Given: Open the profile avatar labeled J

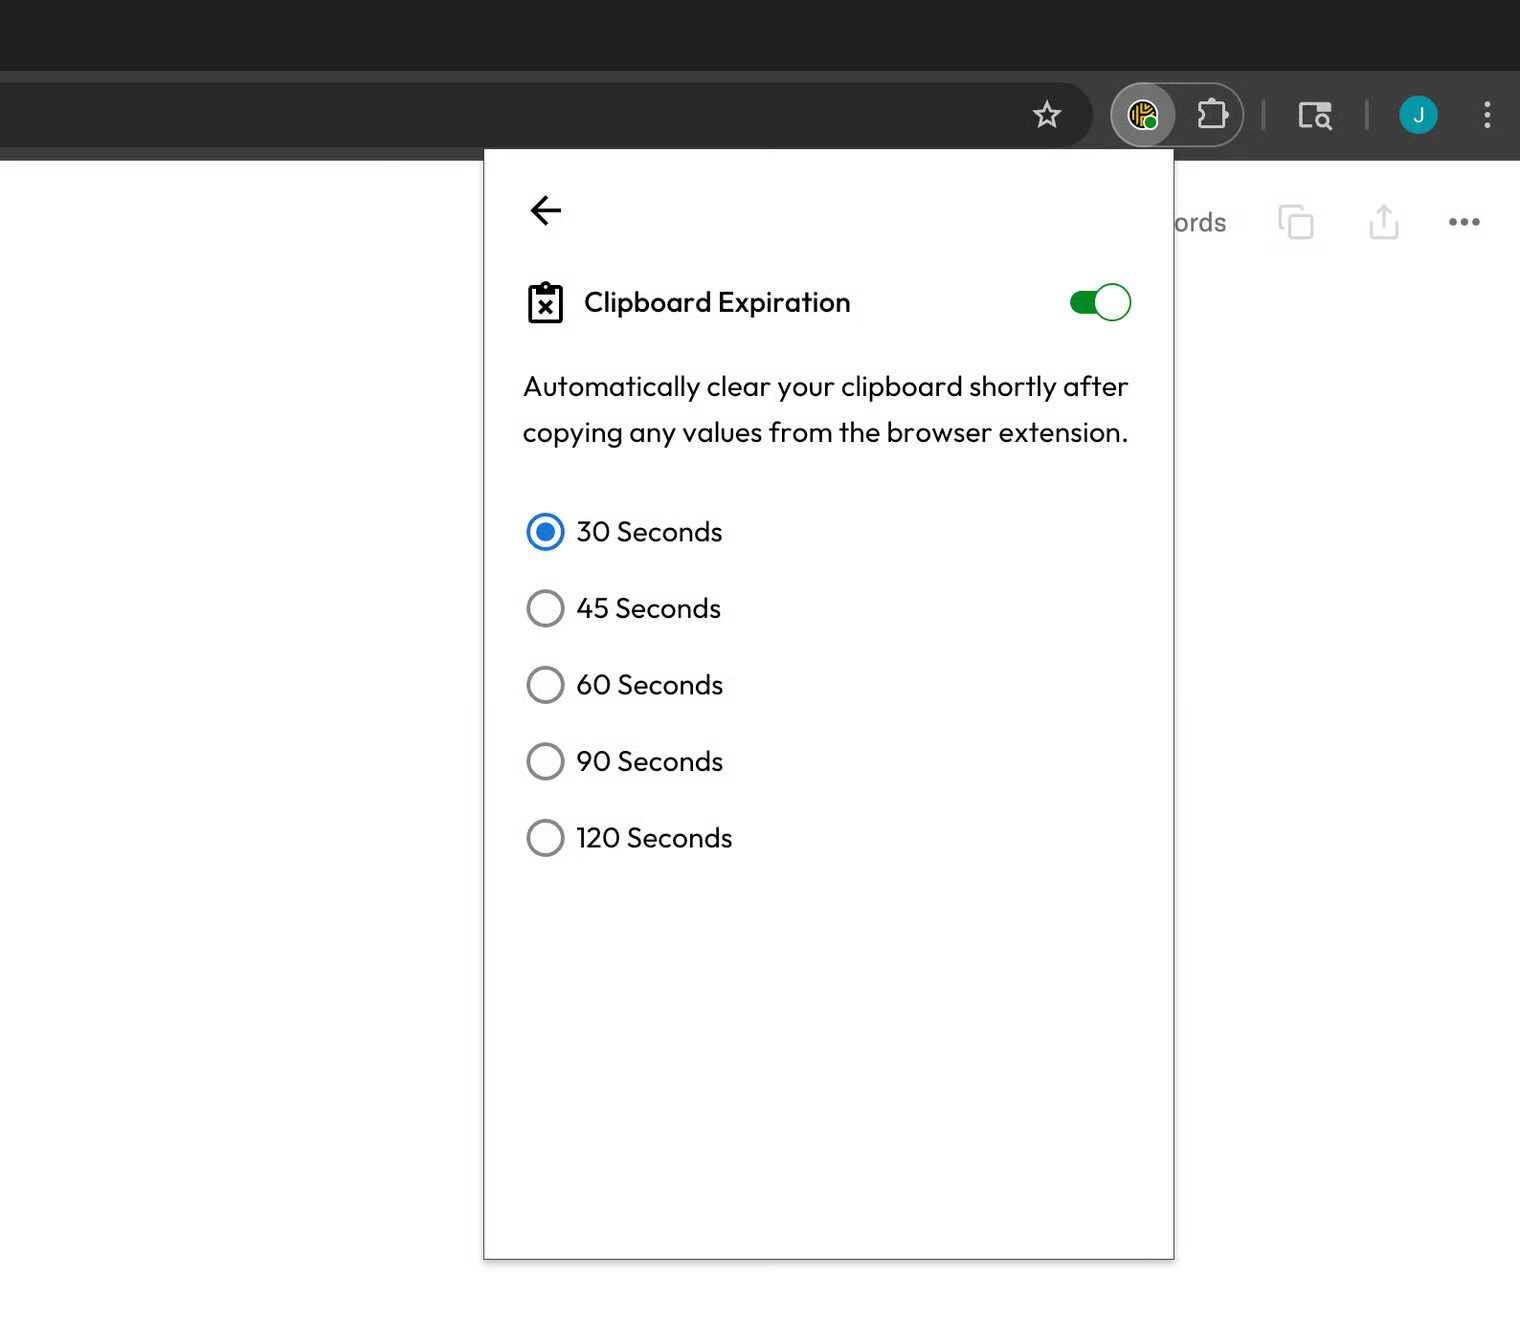Looking at the screenshot, I should point(1417,115).
